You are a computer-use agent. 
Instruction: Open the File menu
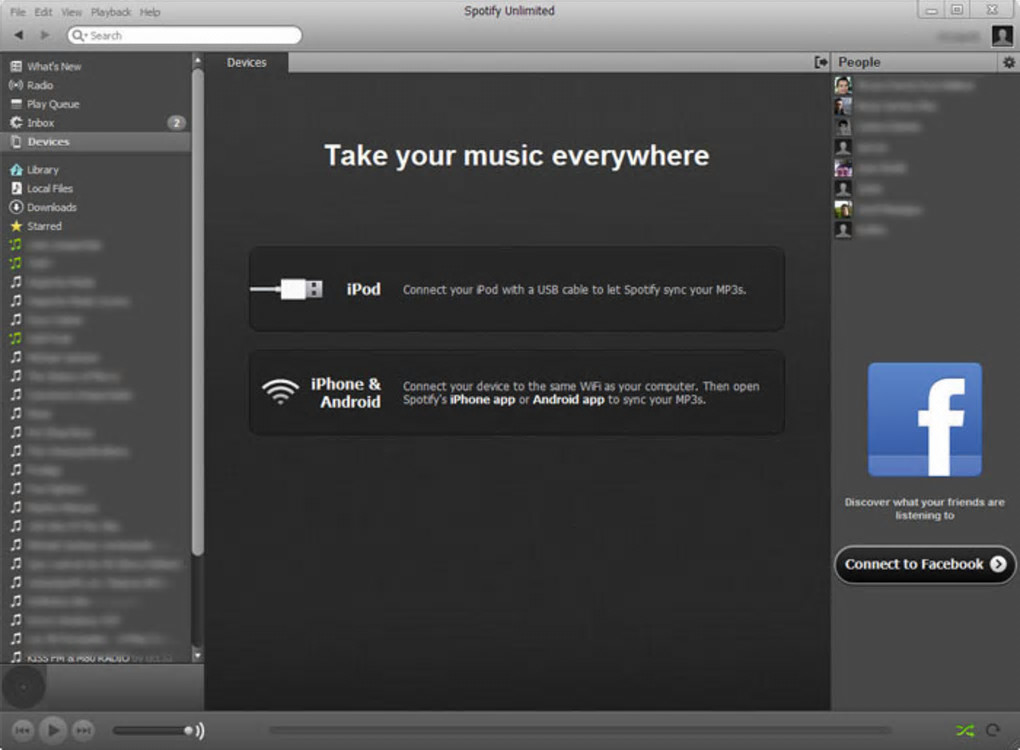[x=18, y=12]
